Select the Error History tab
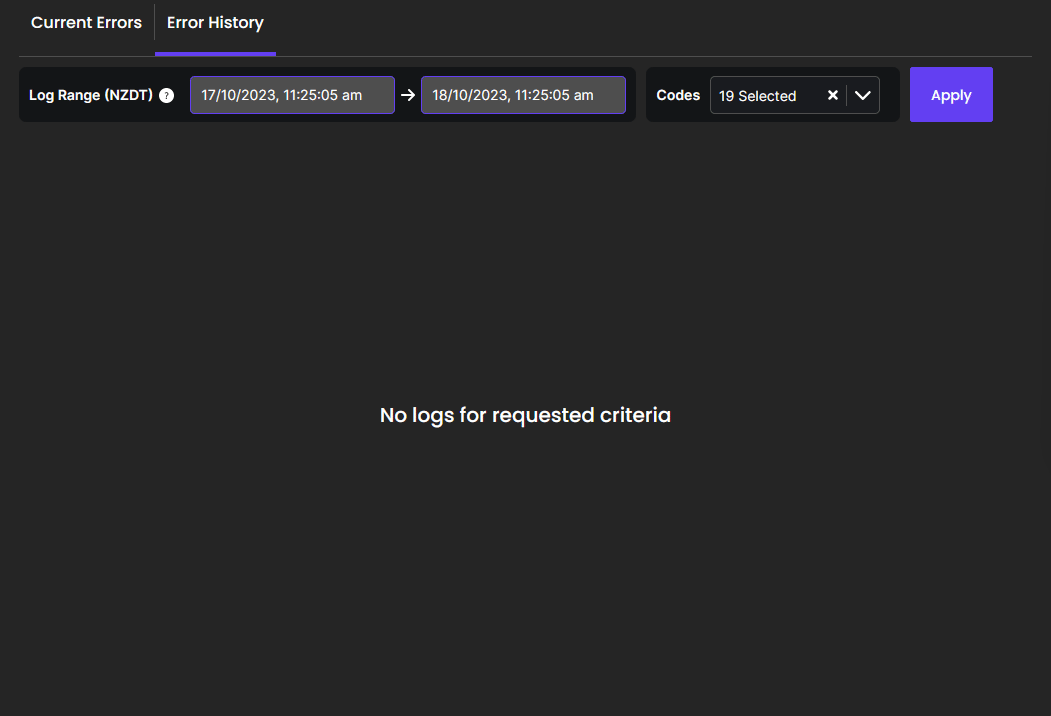 click(x=215, y=22)
